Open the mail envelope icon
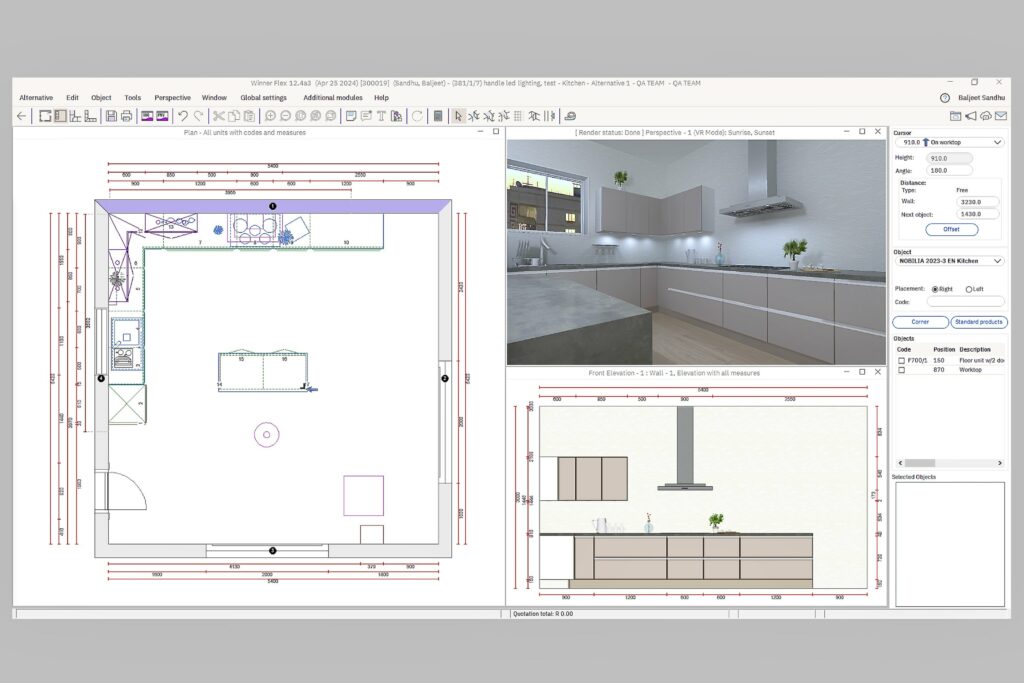 click(x=1000, y=116)
